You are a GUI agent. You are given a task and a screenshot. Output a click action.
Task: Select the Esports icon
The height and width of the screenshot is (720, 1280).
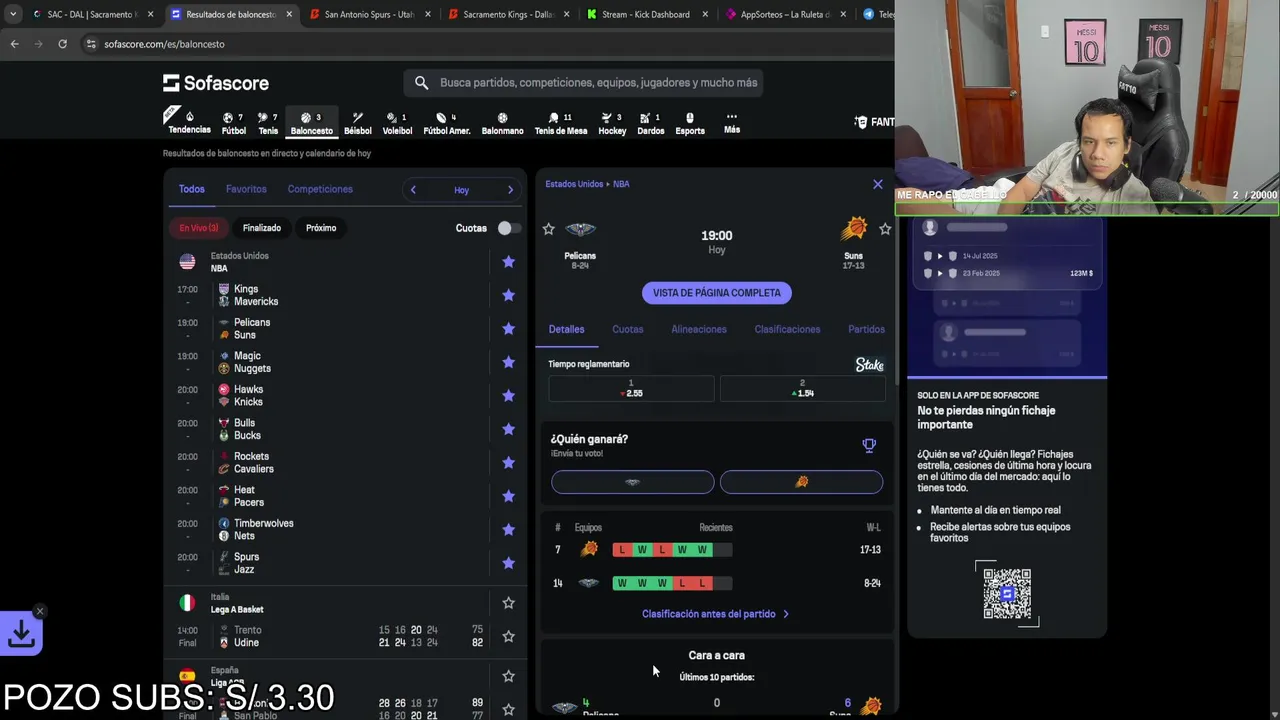click(690, 123)
